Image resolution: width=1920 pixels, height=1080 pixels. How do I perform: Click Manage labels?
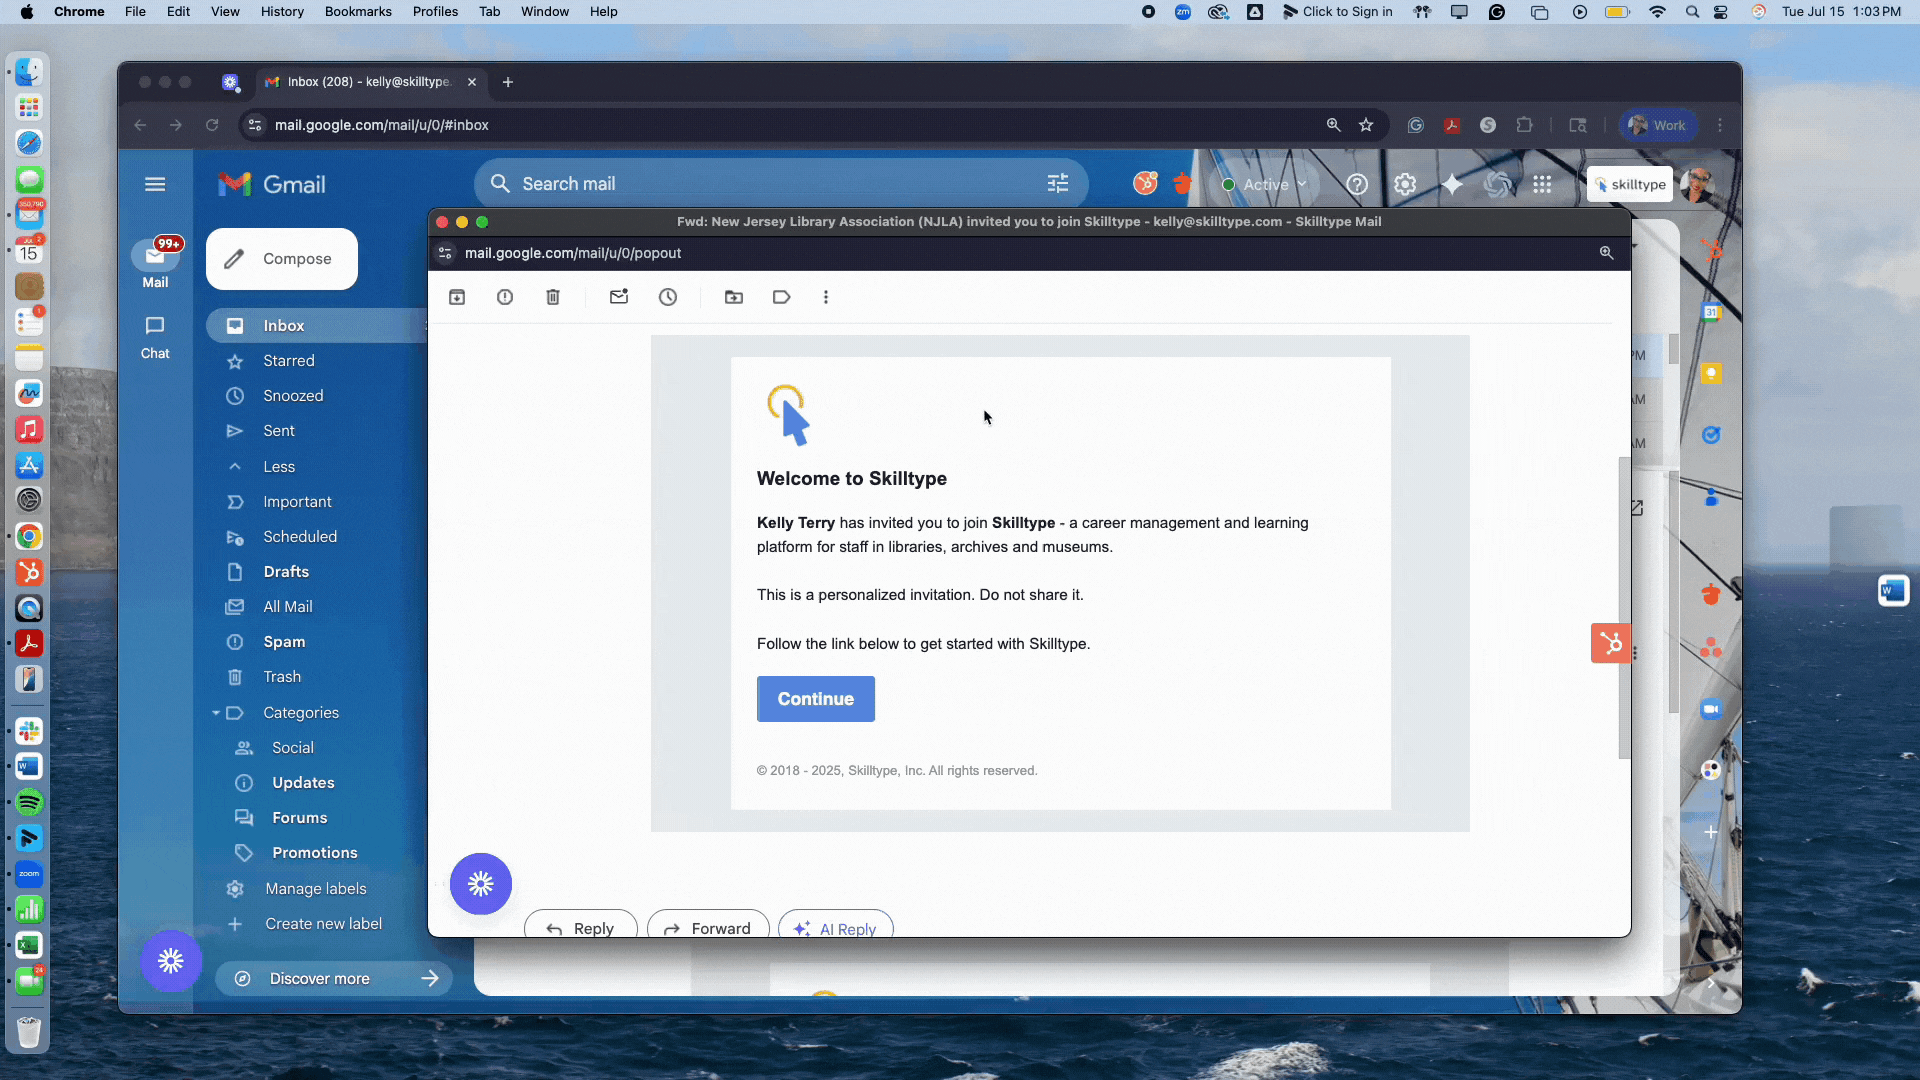318,889
